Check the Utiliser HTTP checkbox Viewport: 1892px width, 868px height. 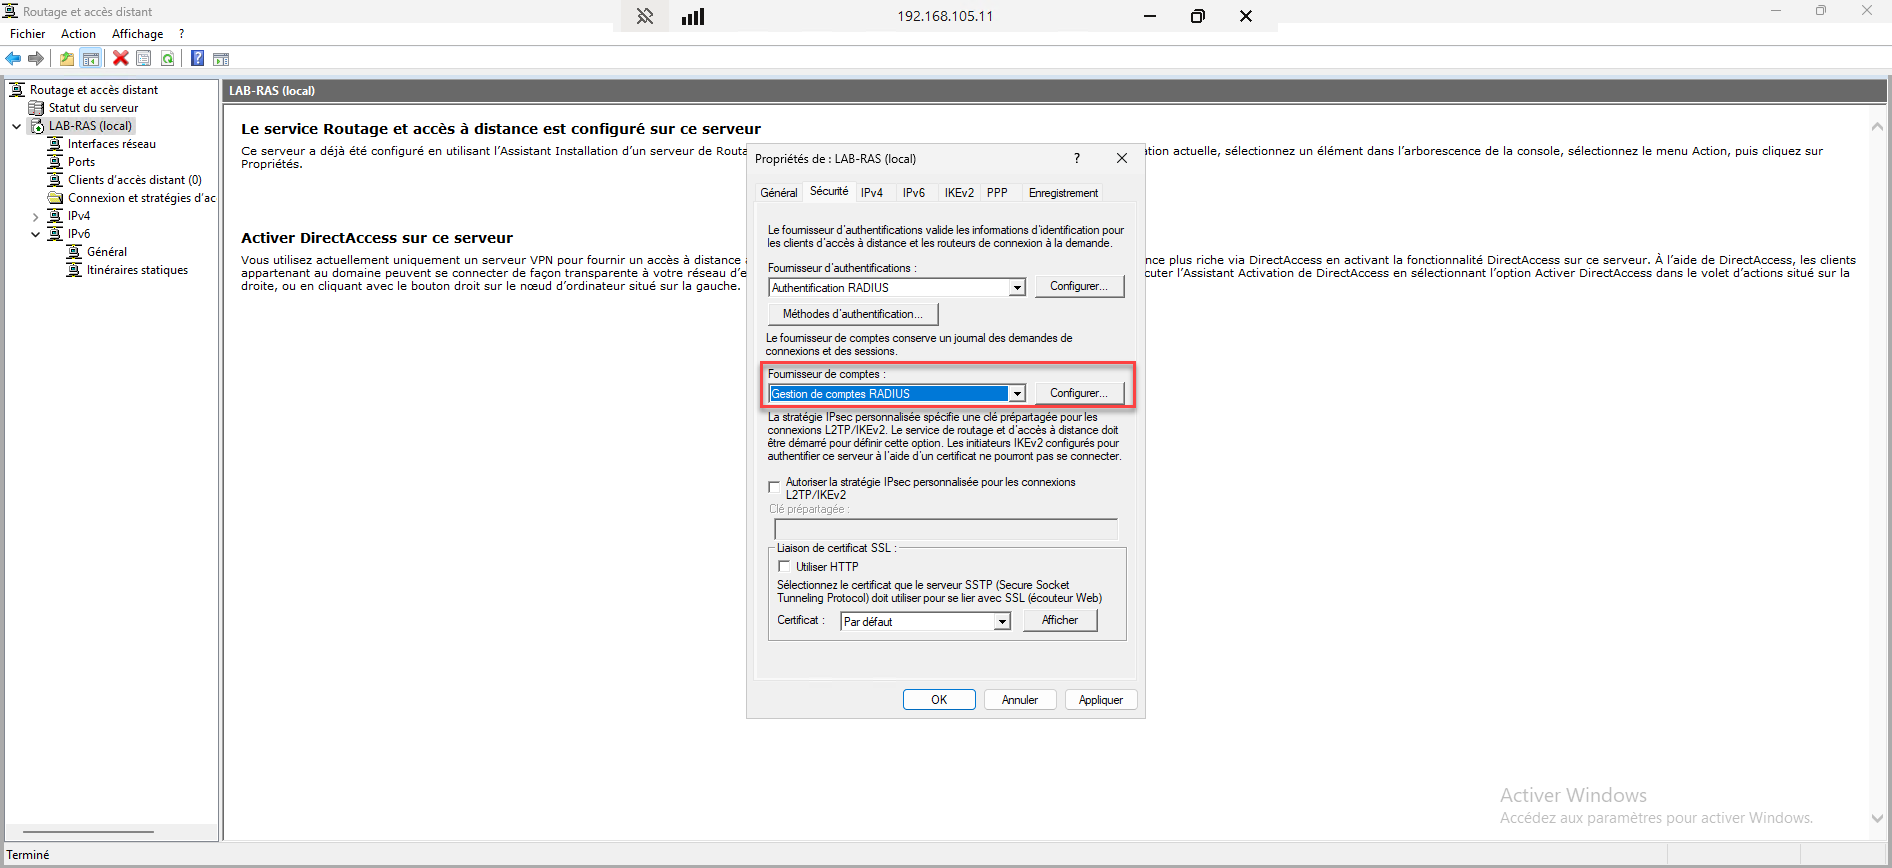[x=785, y=567]
